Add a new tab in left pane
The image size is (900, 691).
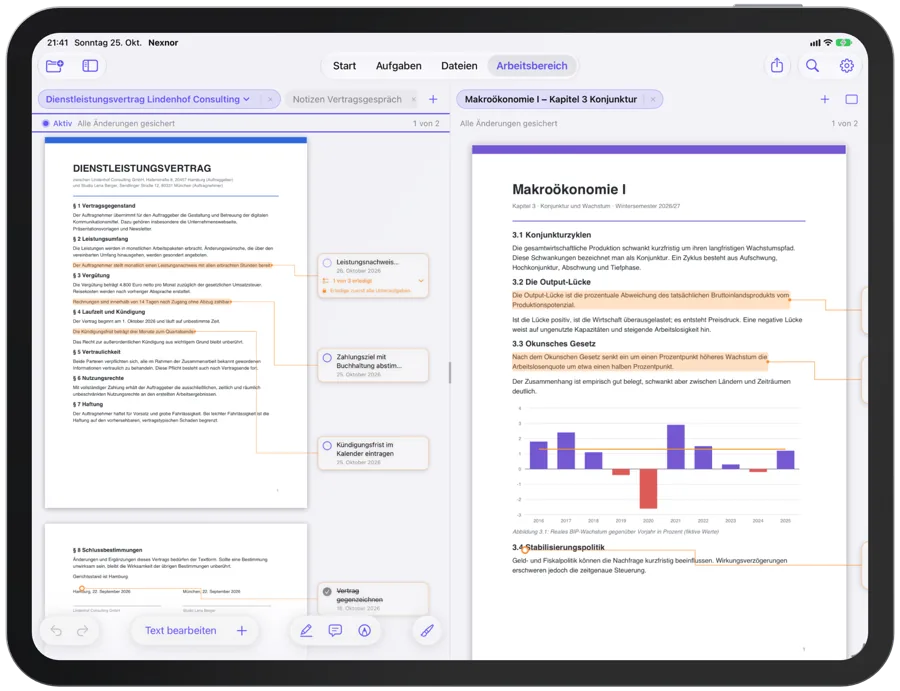point(433,99)
